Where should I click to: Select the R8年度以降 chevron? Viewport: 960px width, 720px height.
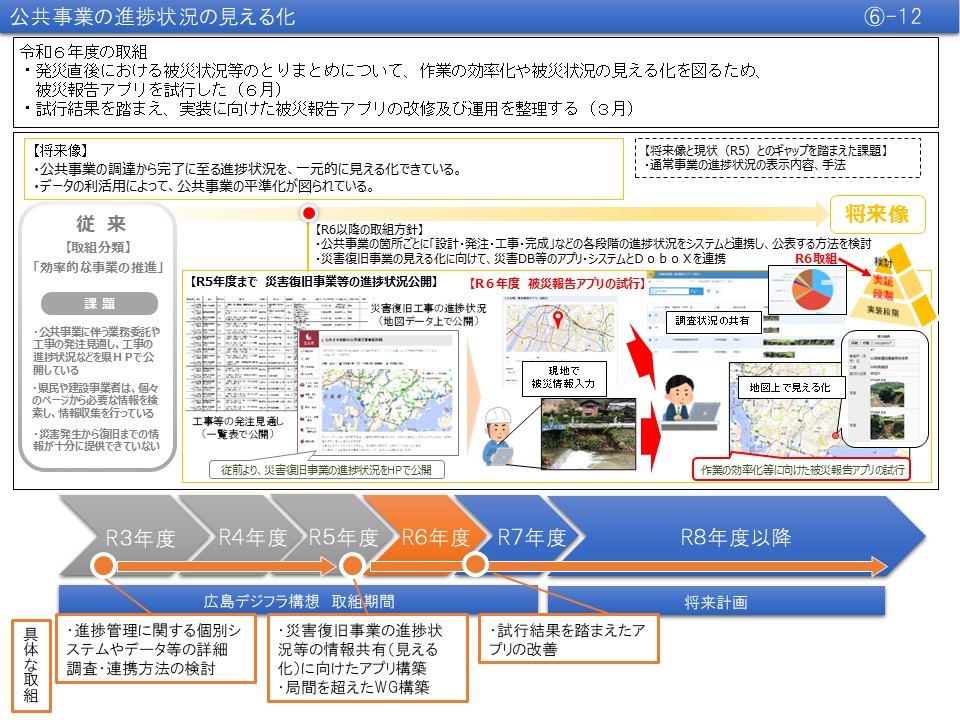pyautogui.click(x=735, y=537)
